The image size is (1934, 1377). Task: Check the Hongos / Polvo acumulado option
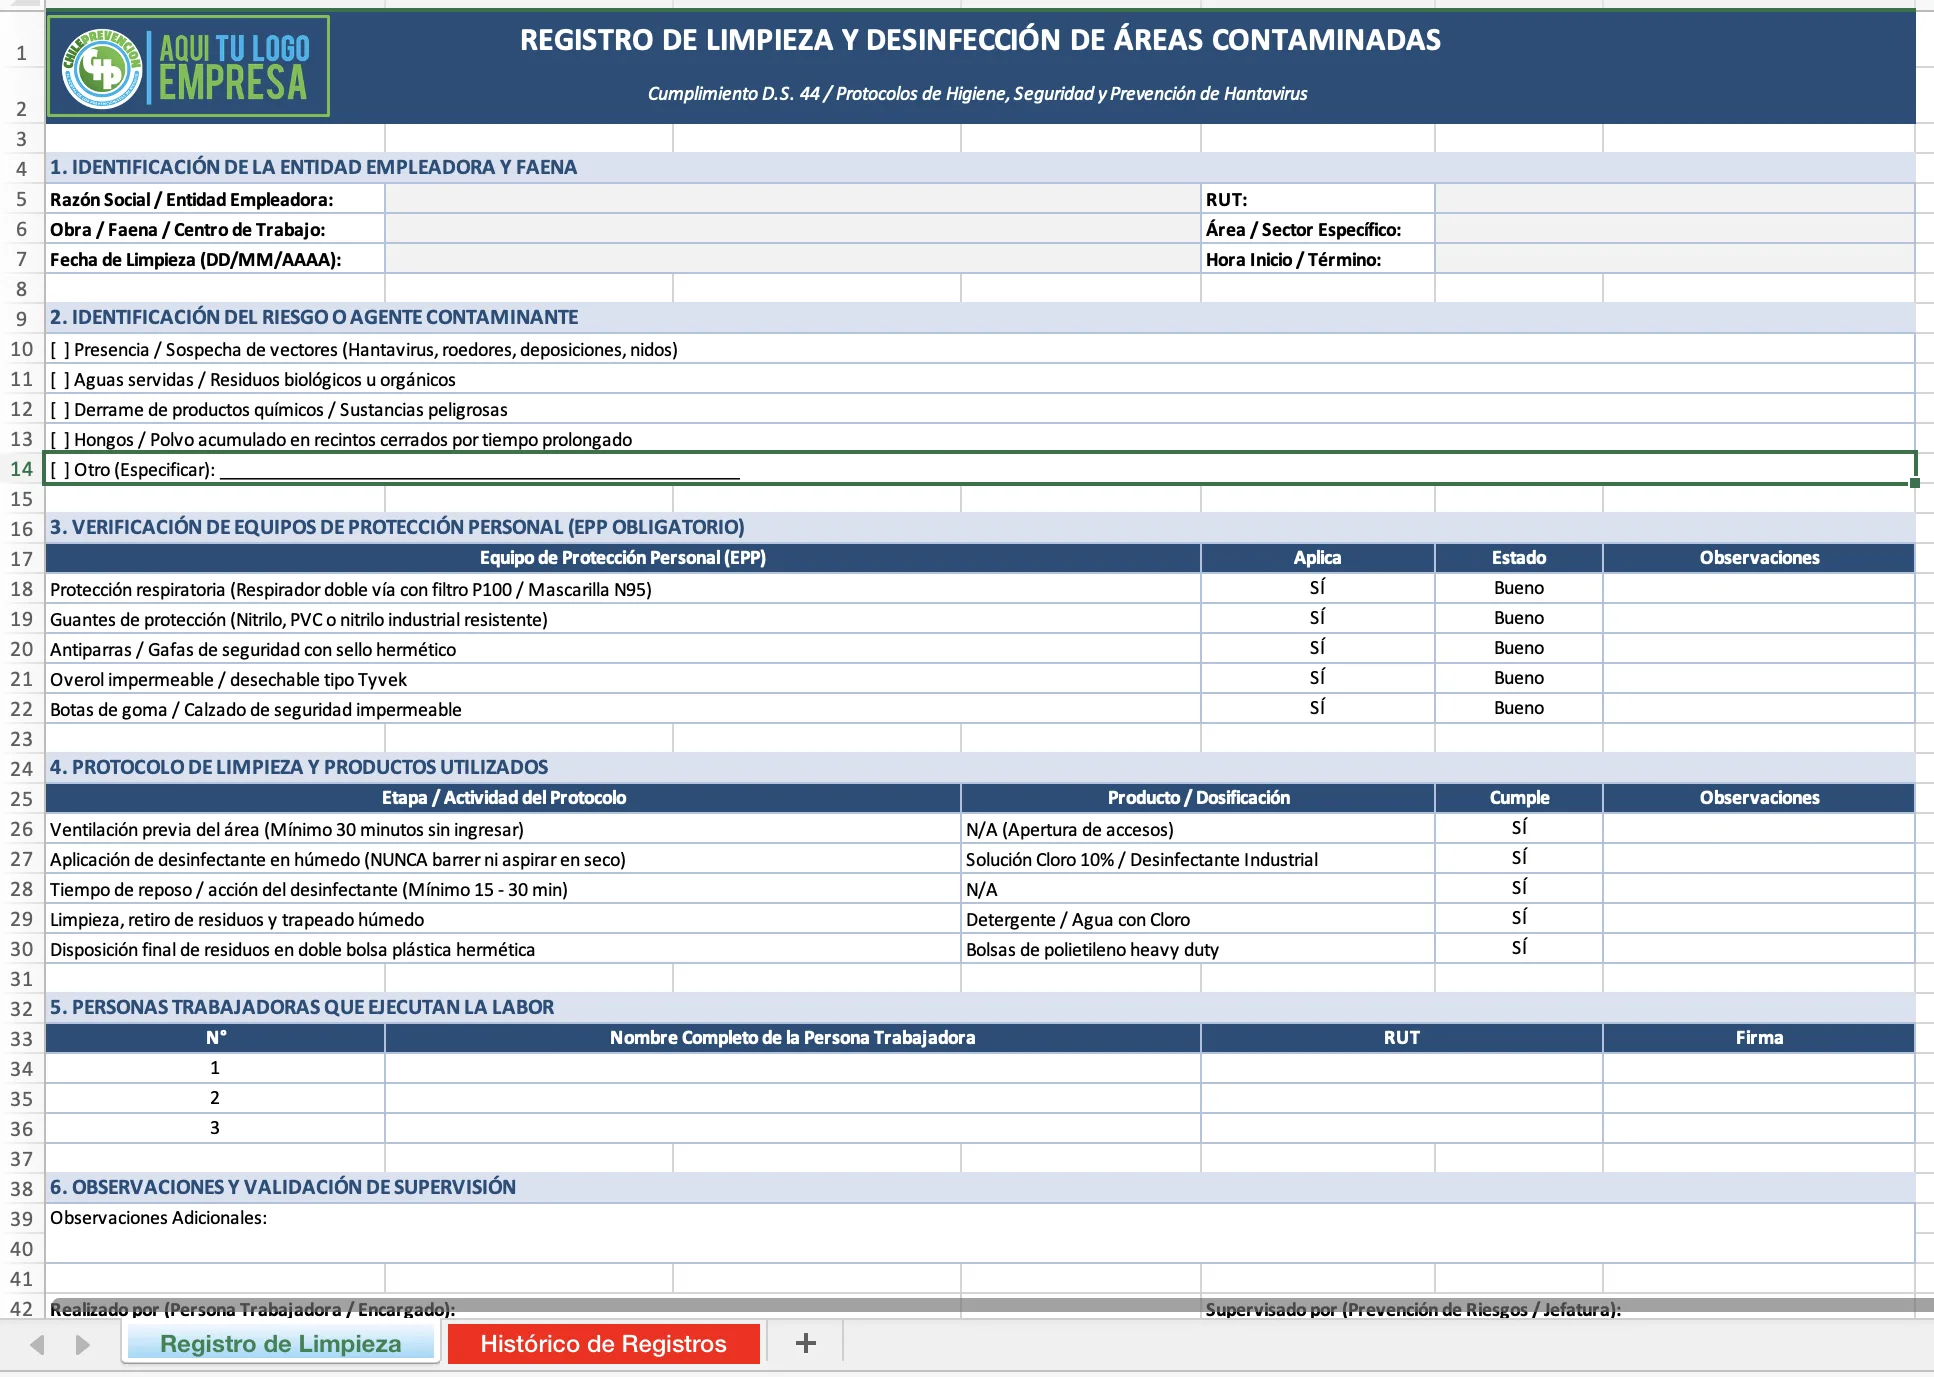click(x=60, y=439)
